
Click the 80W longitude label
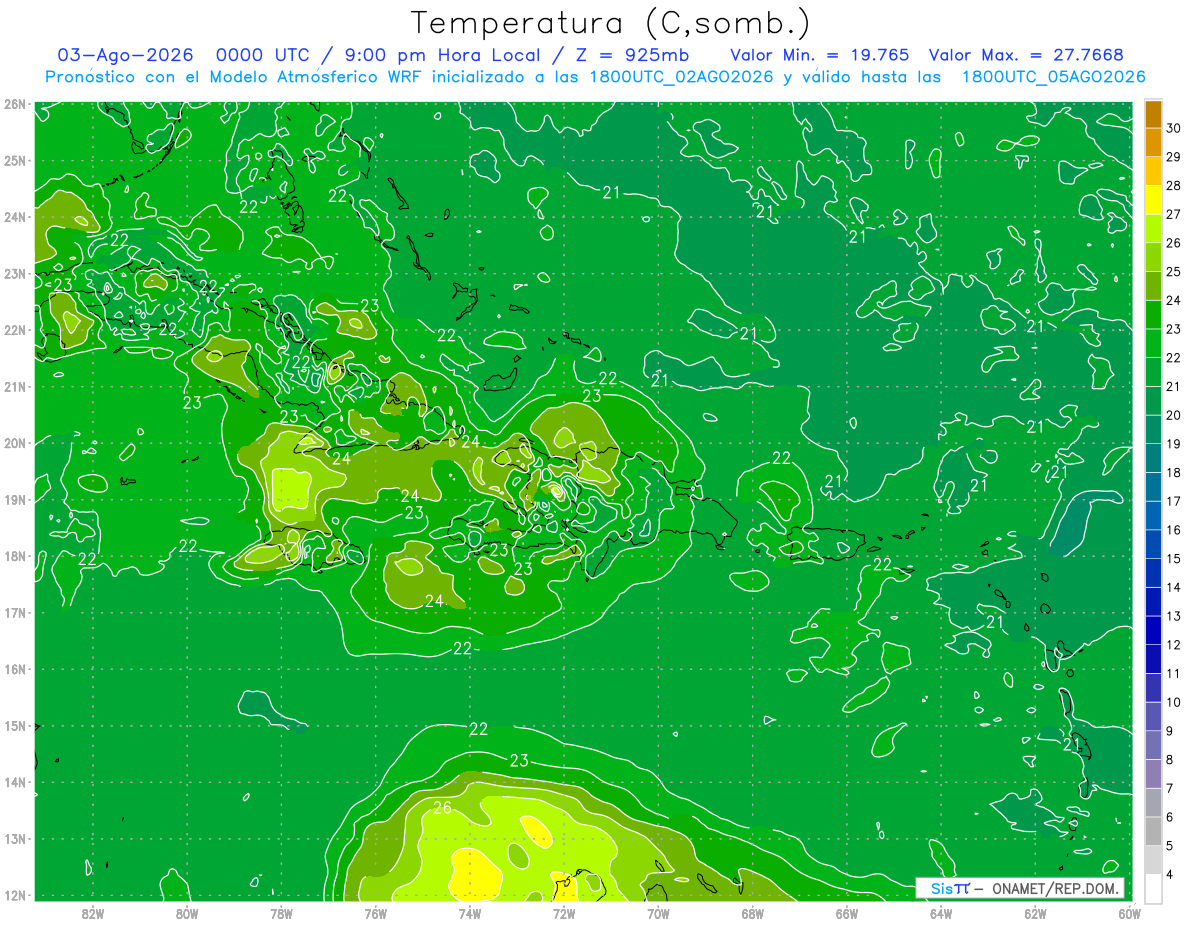click(x=187, y=913)
